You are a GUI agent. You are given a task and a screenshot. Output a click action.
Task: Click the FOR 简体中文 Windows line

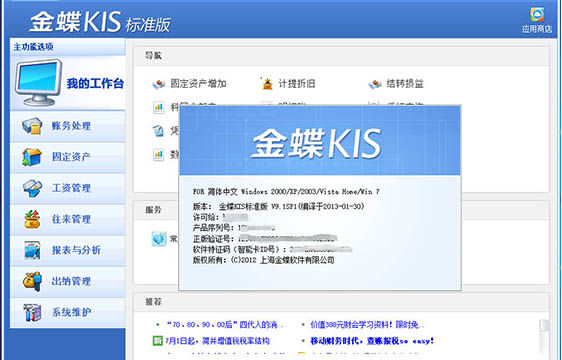286,192
